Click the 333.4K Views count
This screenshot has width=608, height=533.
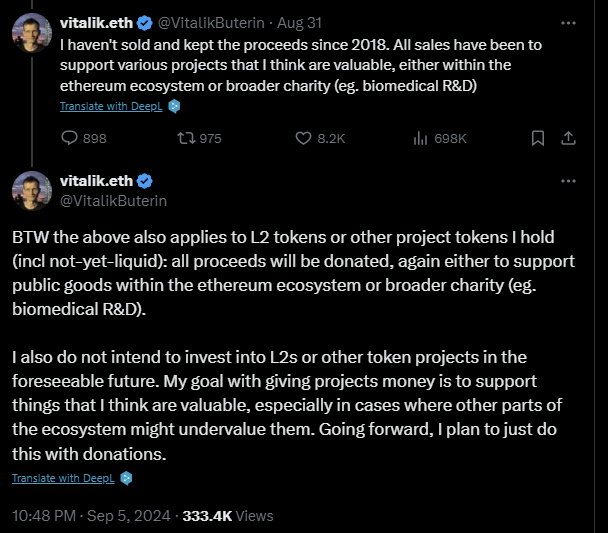click(228, 516)
